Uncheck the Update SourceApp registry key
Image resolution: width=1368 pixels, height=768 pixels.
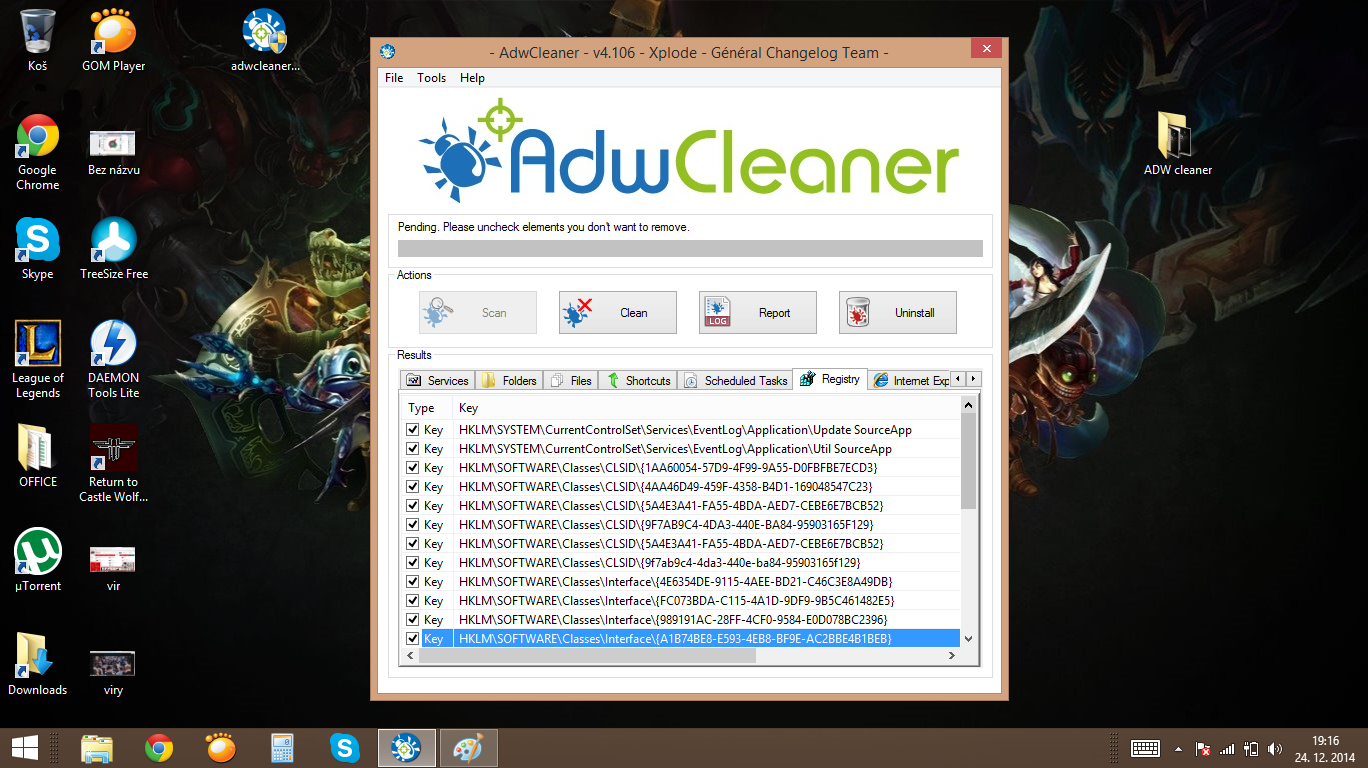[x=413, y=430]
